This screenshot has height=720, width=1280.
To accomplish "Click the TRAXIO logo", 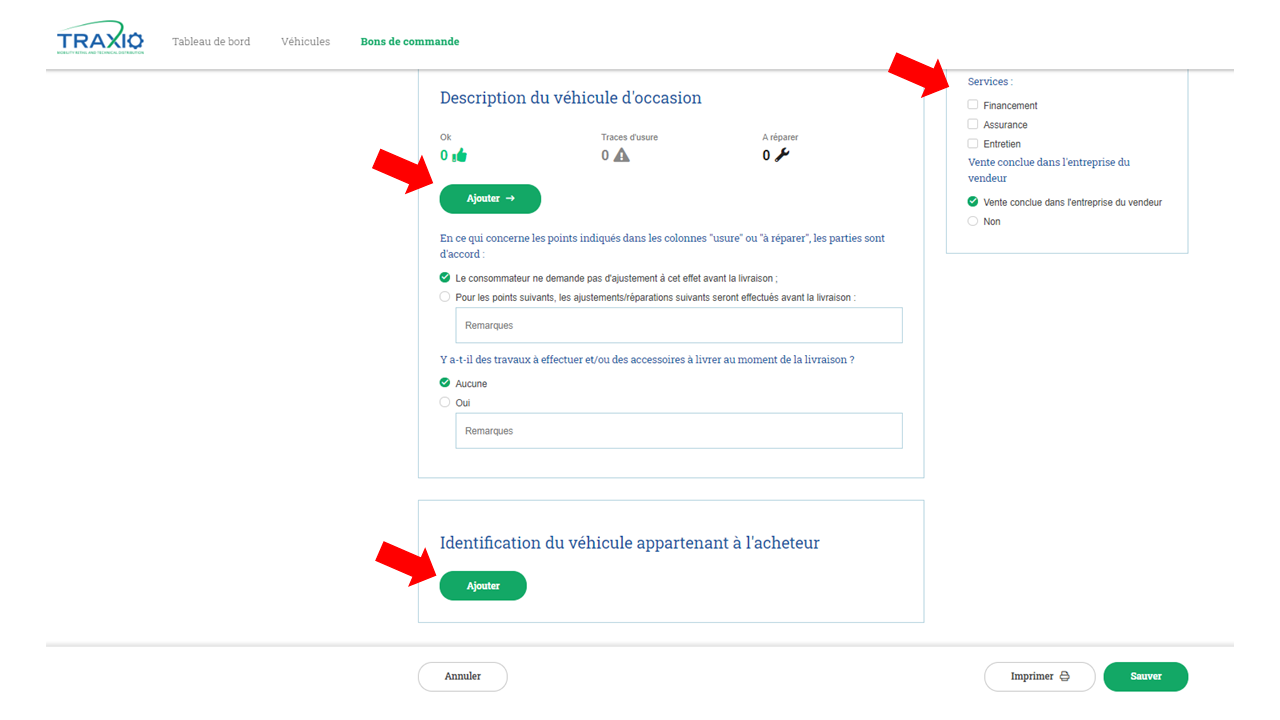I will [x=100, y=41].
